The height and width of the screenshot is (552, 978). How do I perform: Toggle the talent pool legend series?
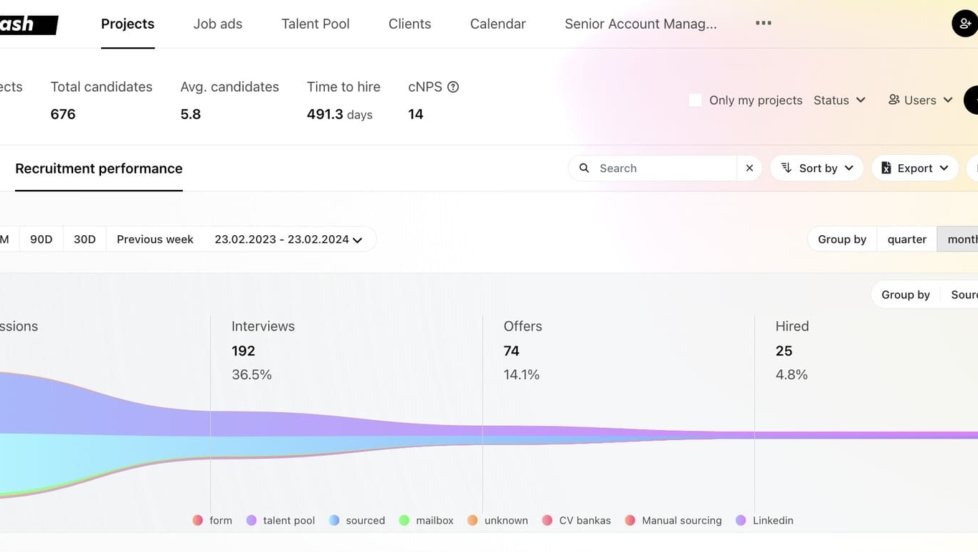(x=281, y=520)
